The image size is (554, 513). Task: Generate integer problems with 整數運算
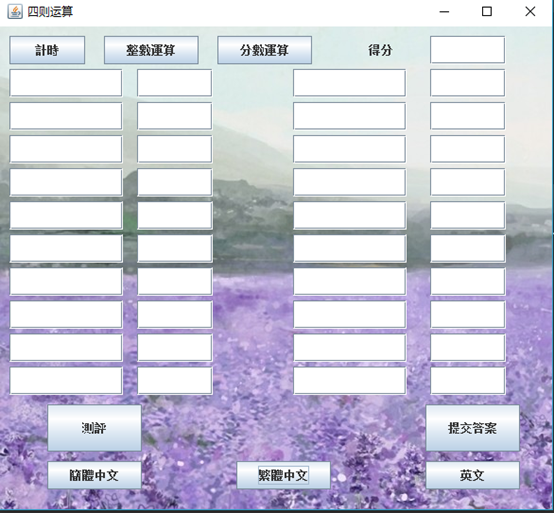pos(151,50)
